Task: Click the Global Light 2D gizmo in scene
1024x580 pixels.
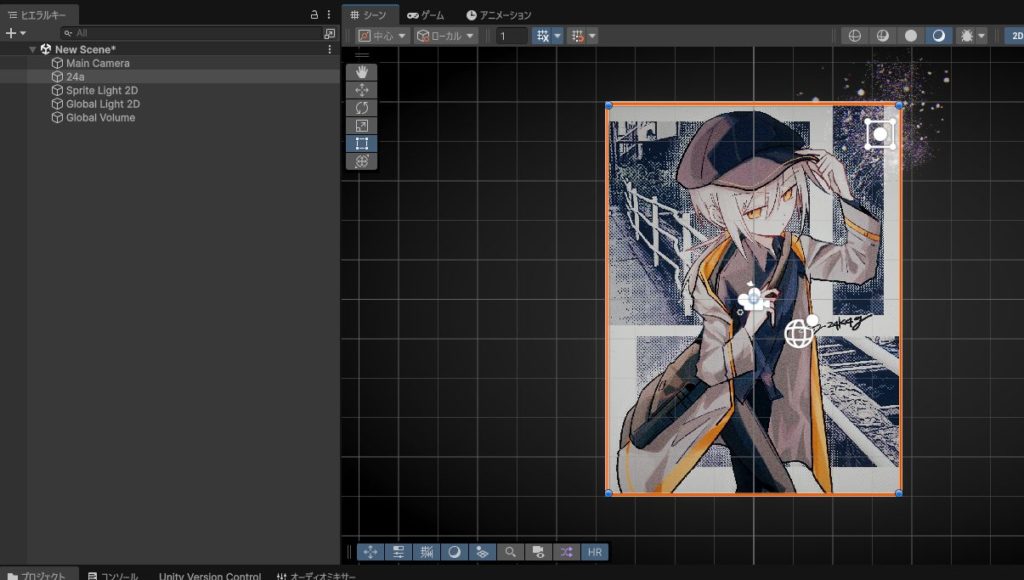Action: (799, 333)
